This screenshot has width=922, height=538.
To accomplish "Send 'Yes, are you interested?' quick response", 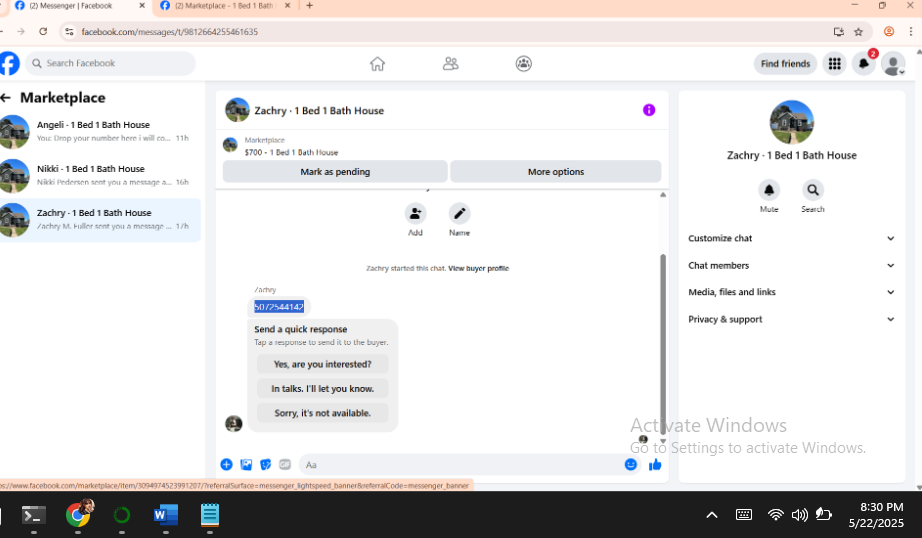I will click(x=322, y=365).
